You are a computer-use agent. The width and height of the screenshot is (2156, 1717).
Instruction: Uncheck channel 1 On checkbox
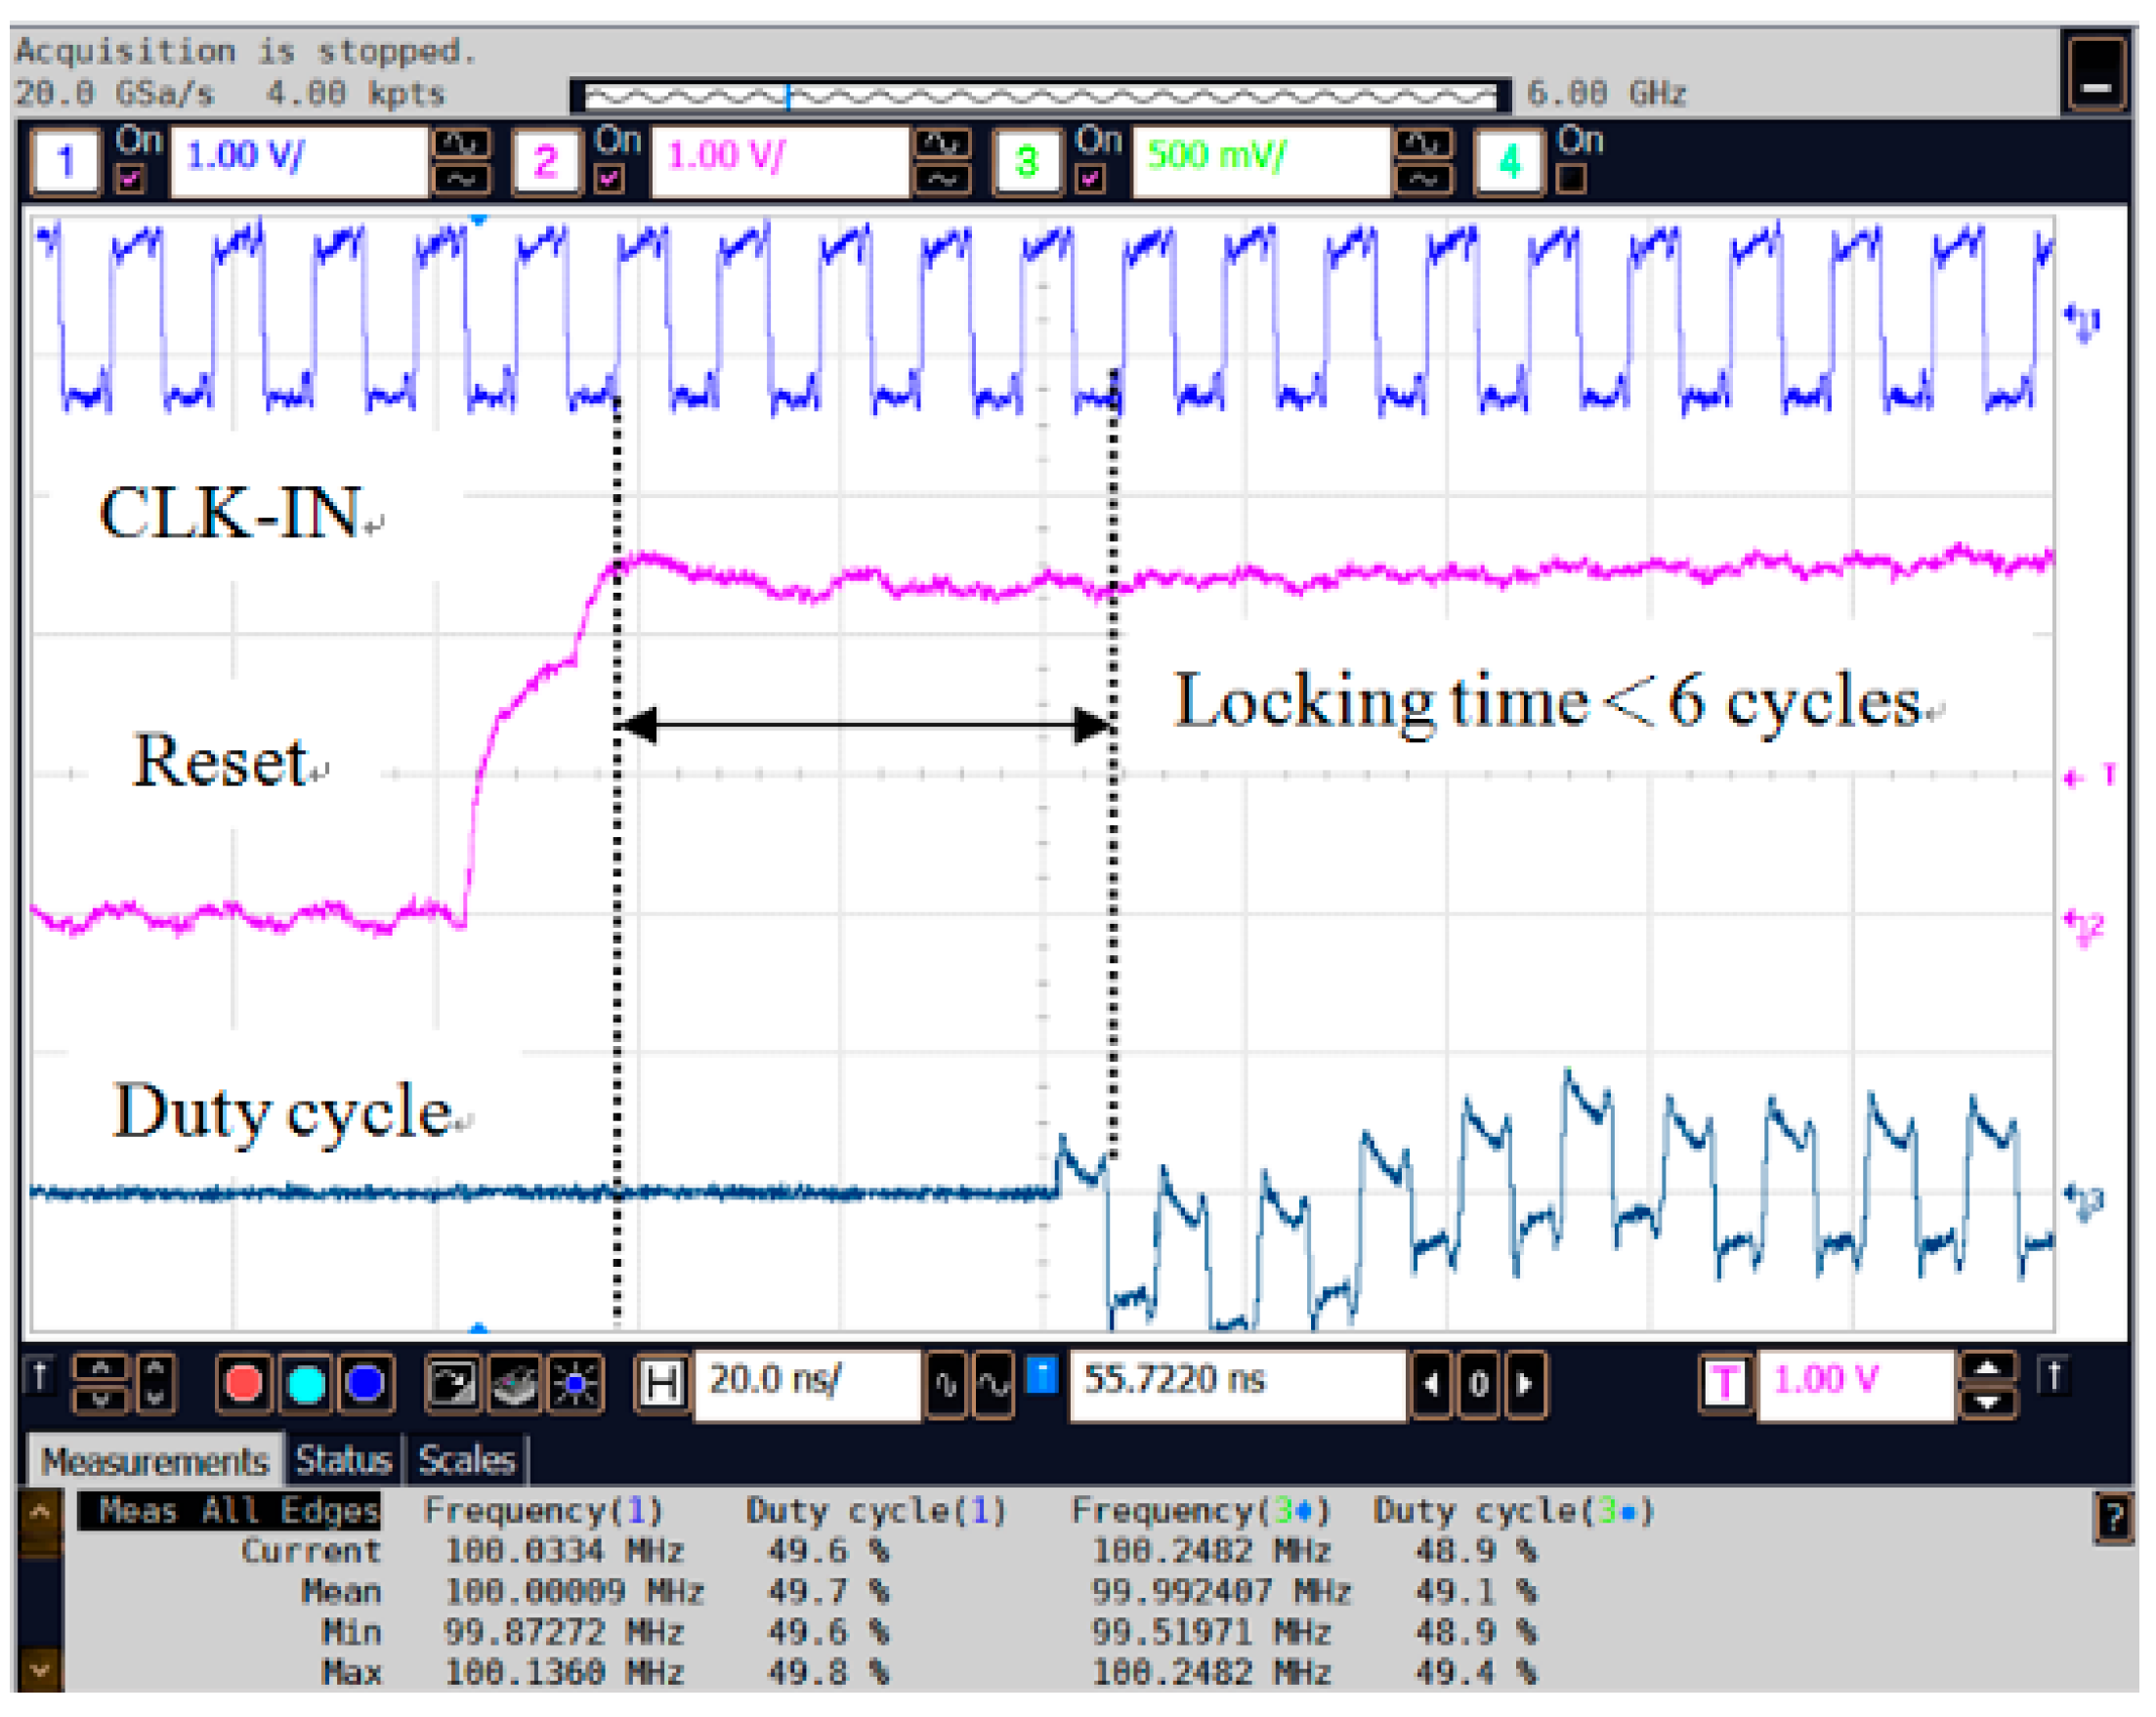(x=130, y=179)
